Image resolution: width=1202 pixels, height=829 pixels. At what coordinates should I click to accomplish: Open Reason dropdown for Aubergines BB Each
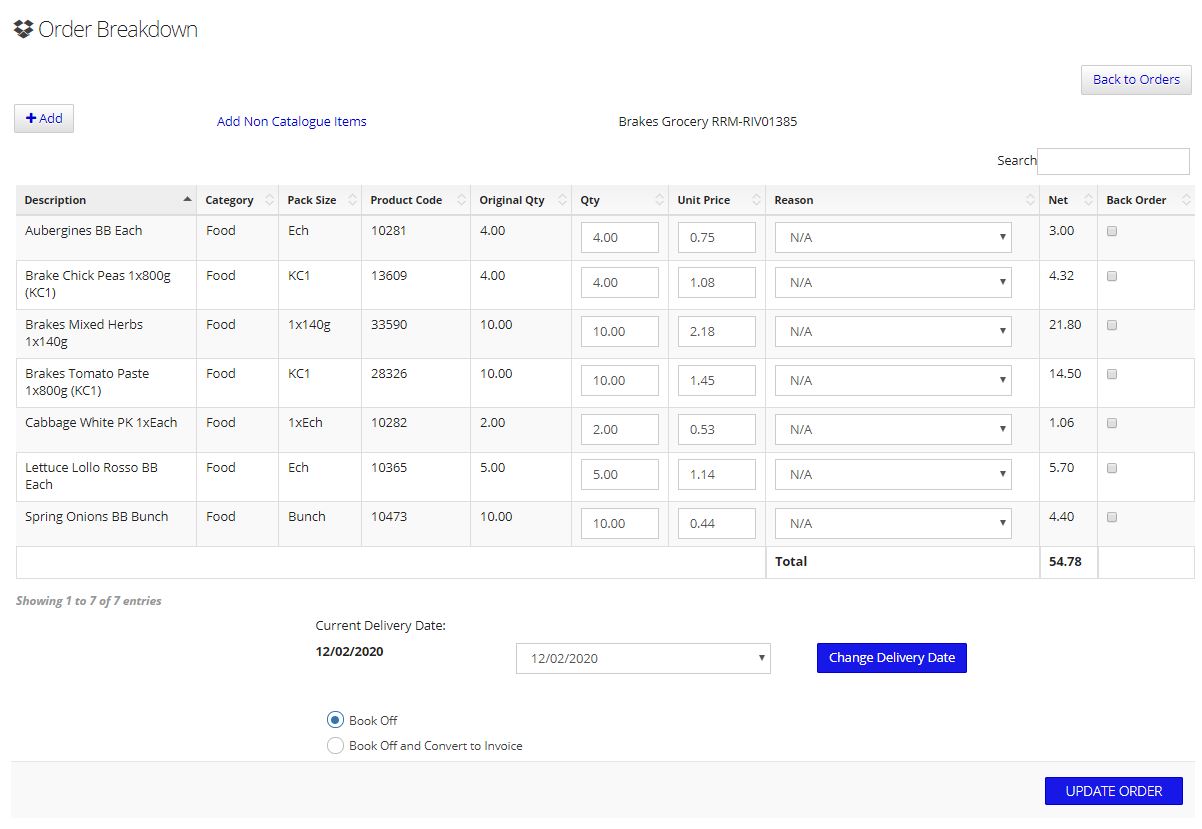pos(893,238)
